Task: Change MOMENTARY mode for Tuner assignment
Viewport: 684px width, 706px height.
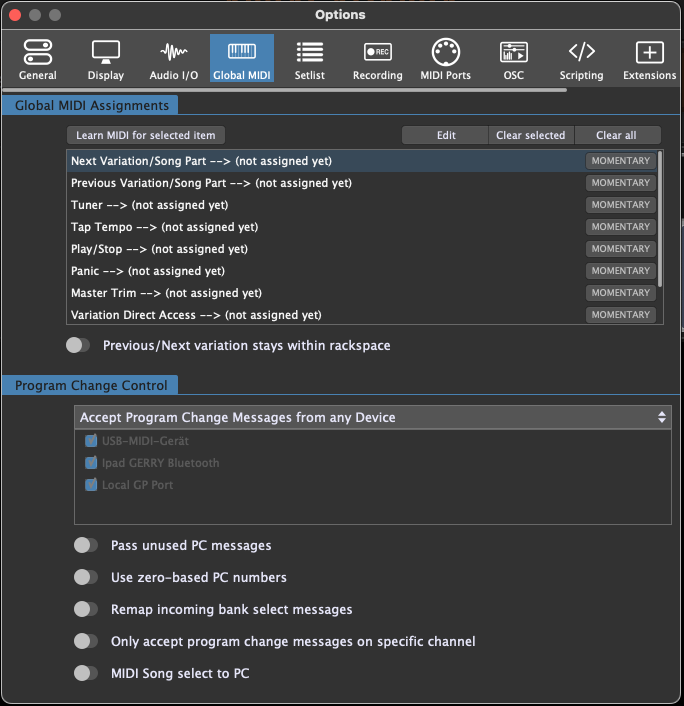Action: [620, 205]
